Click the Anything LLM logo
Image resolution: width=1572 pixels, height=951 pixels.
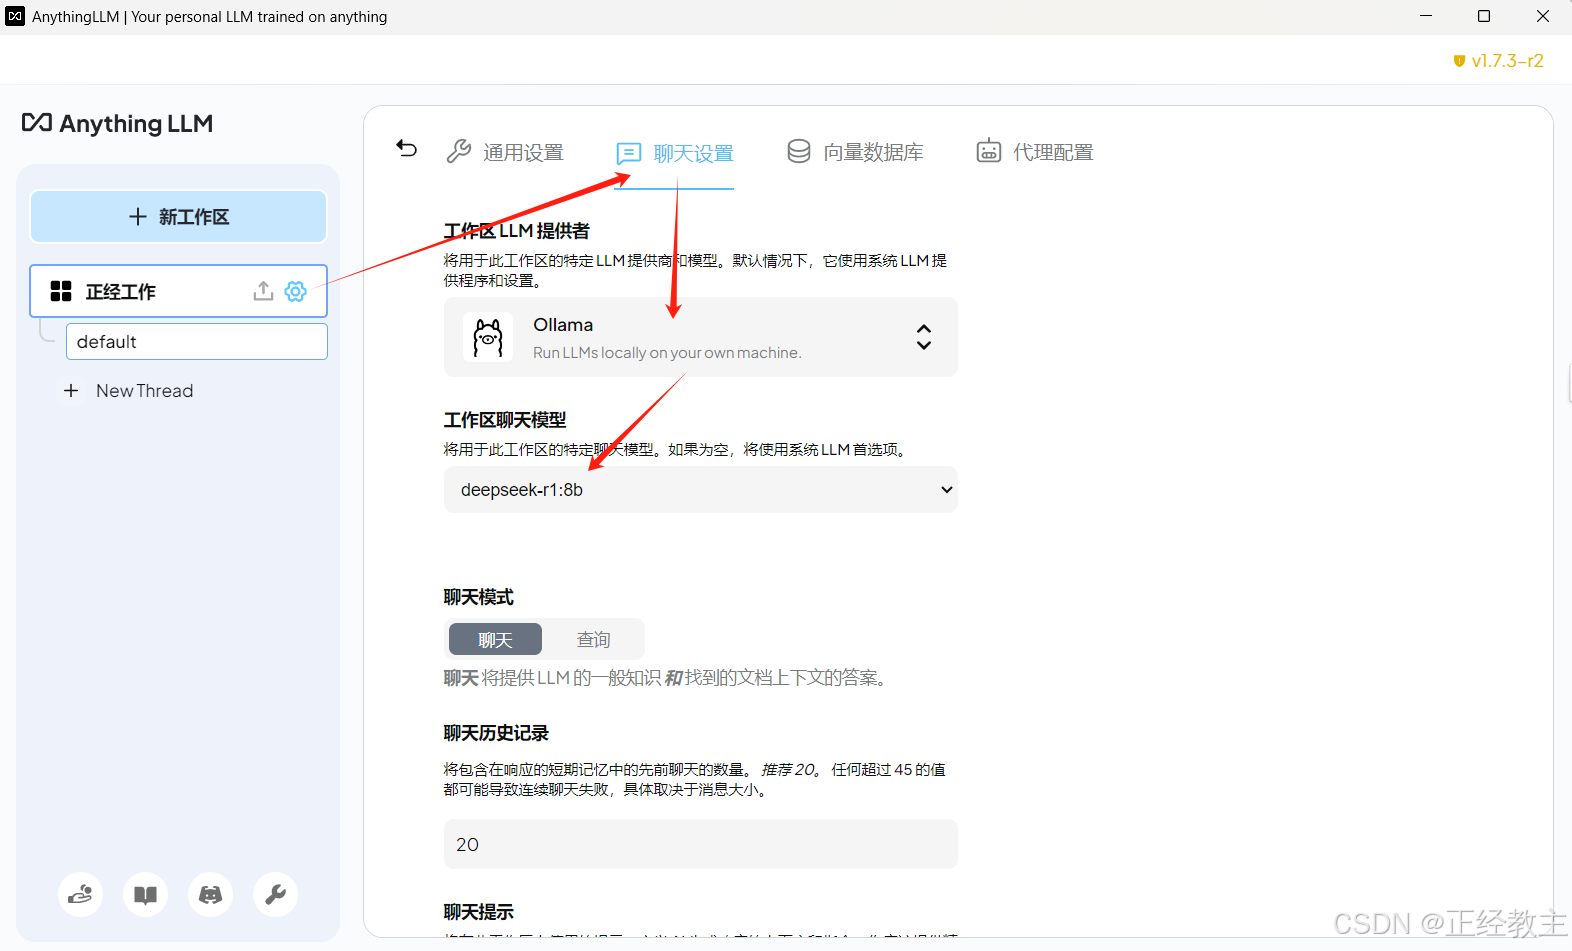117,123
